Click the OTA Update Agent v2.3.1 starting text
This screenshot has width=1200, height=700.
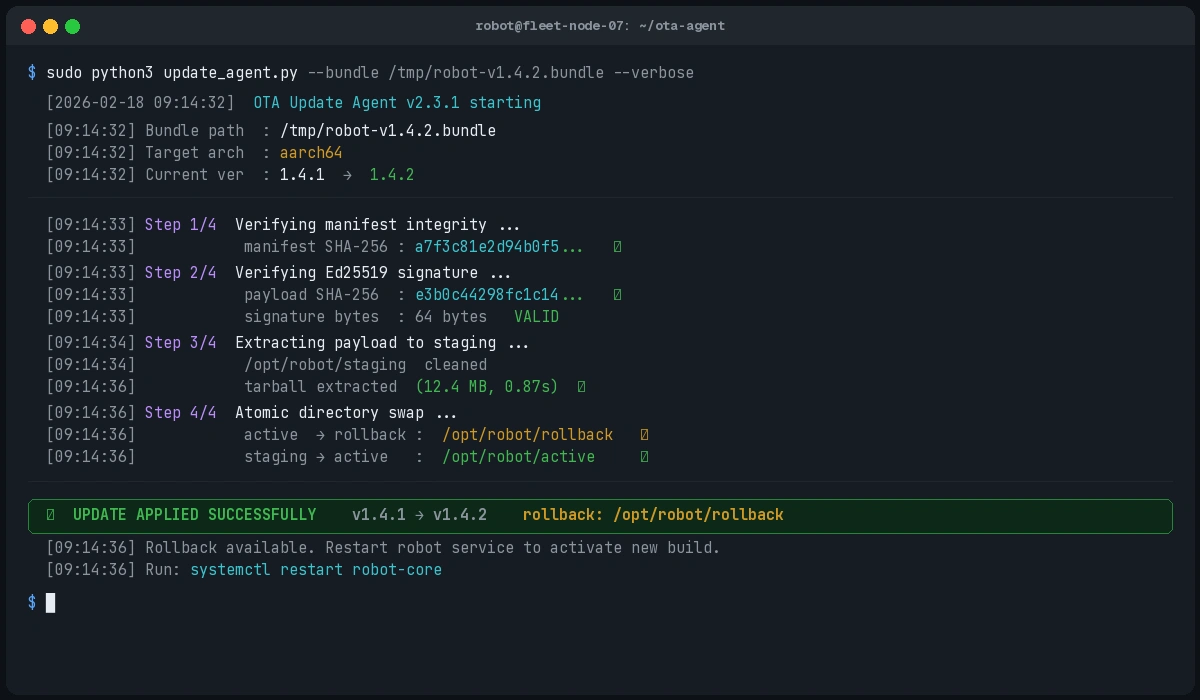(402, 102)
